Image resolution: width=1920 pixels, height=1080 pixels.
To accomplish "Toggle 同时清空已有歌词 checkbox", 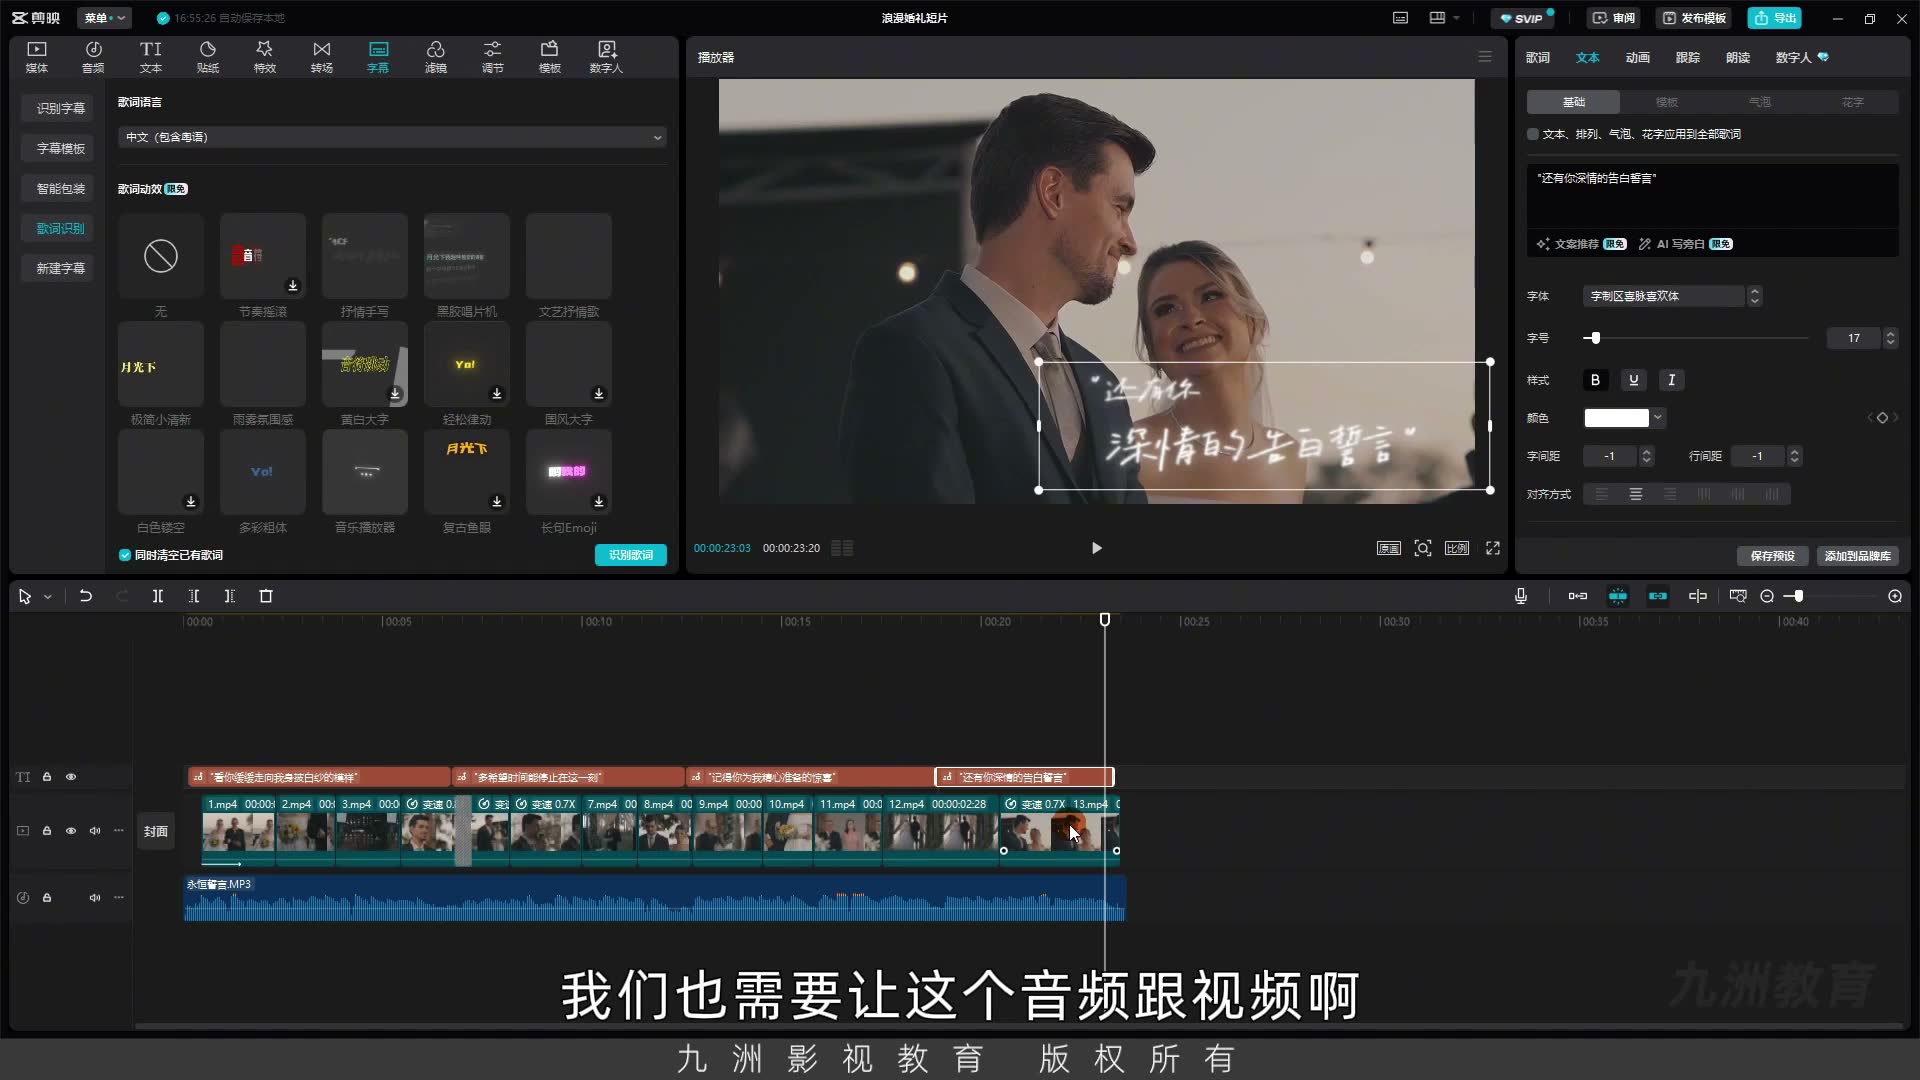I will (125, 555).
